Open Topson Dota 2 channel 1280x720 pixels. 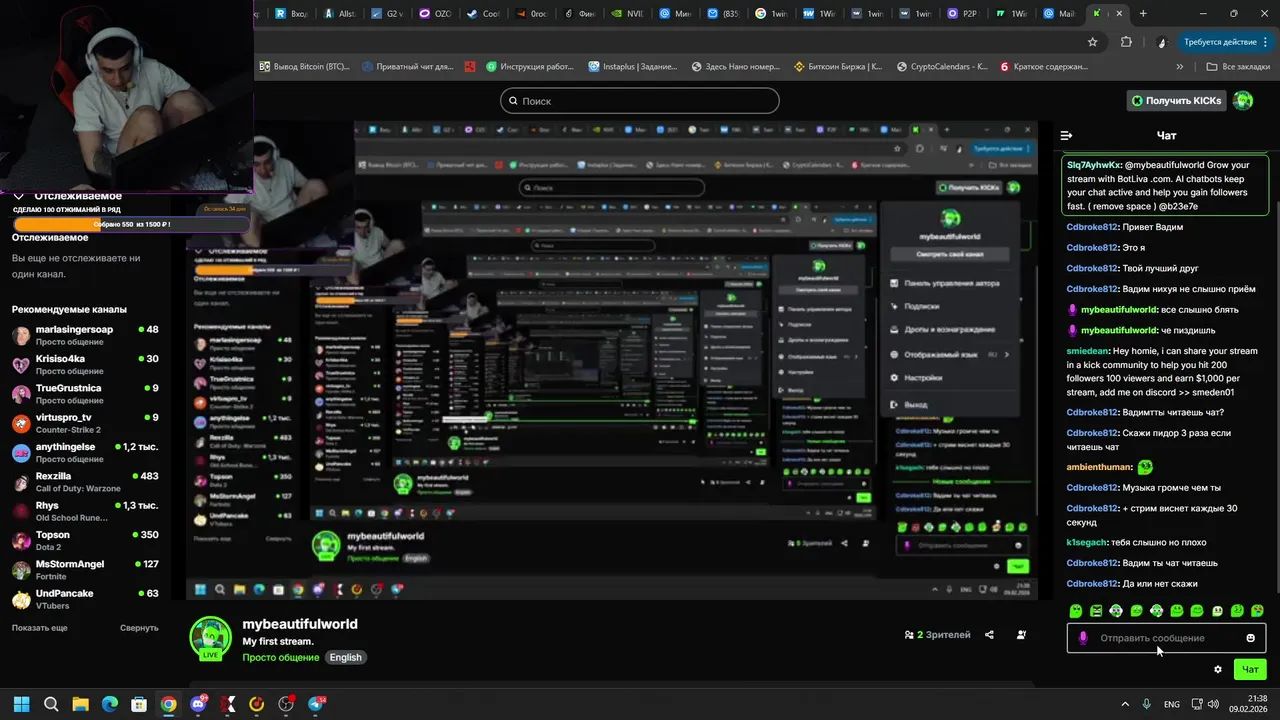coord(85,540)
